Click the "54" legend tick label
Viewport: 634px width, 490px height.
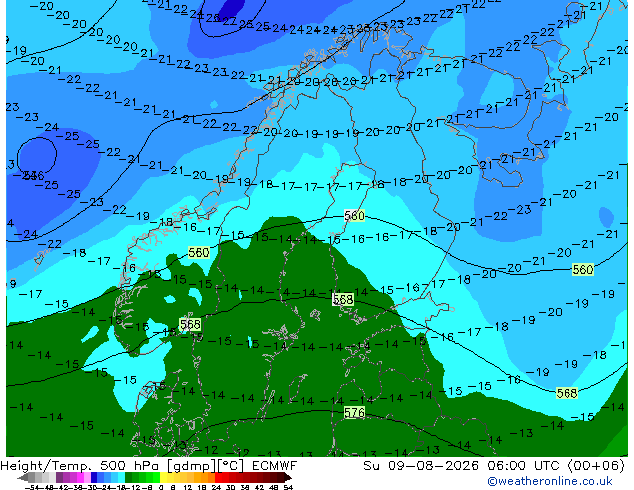pyautogui.click(x=288, y=487)
